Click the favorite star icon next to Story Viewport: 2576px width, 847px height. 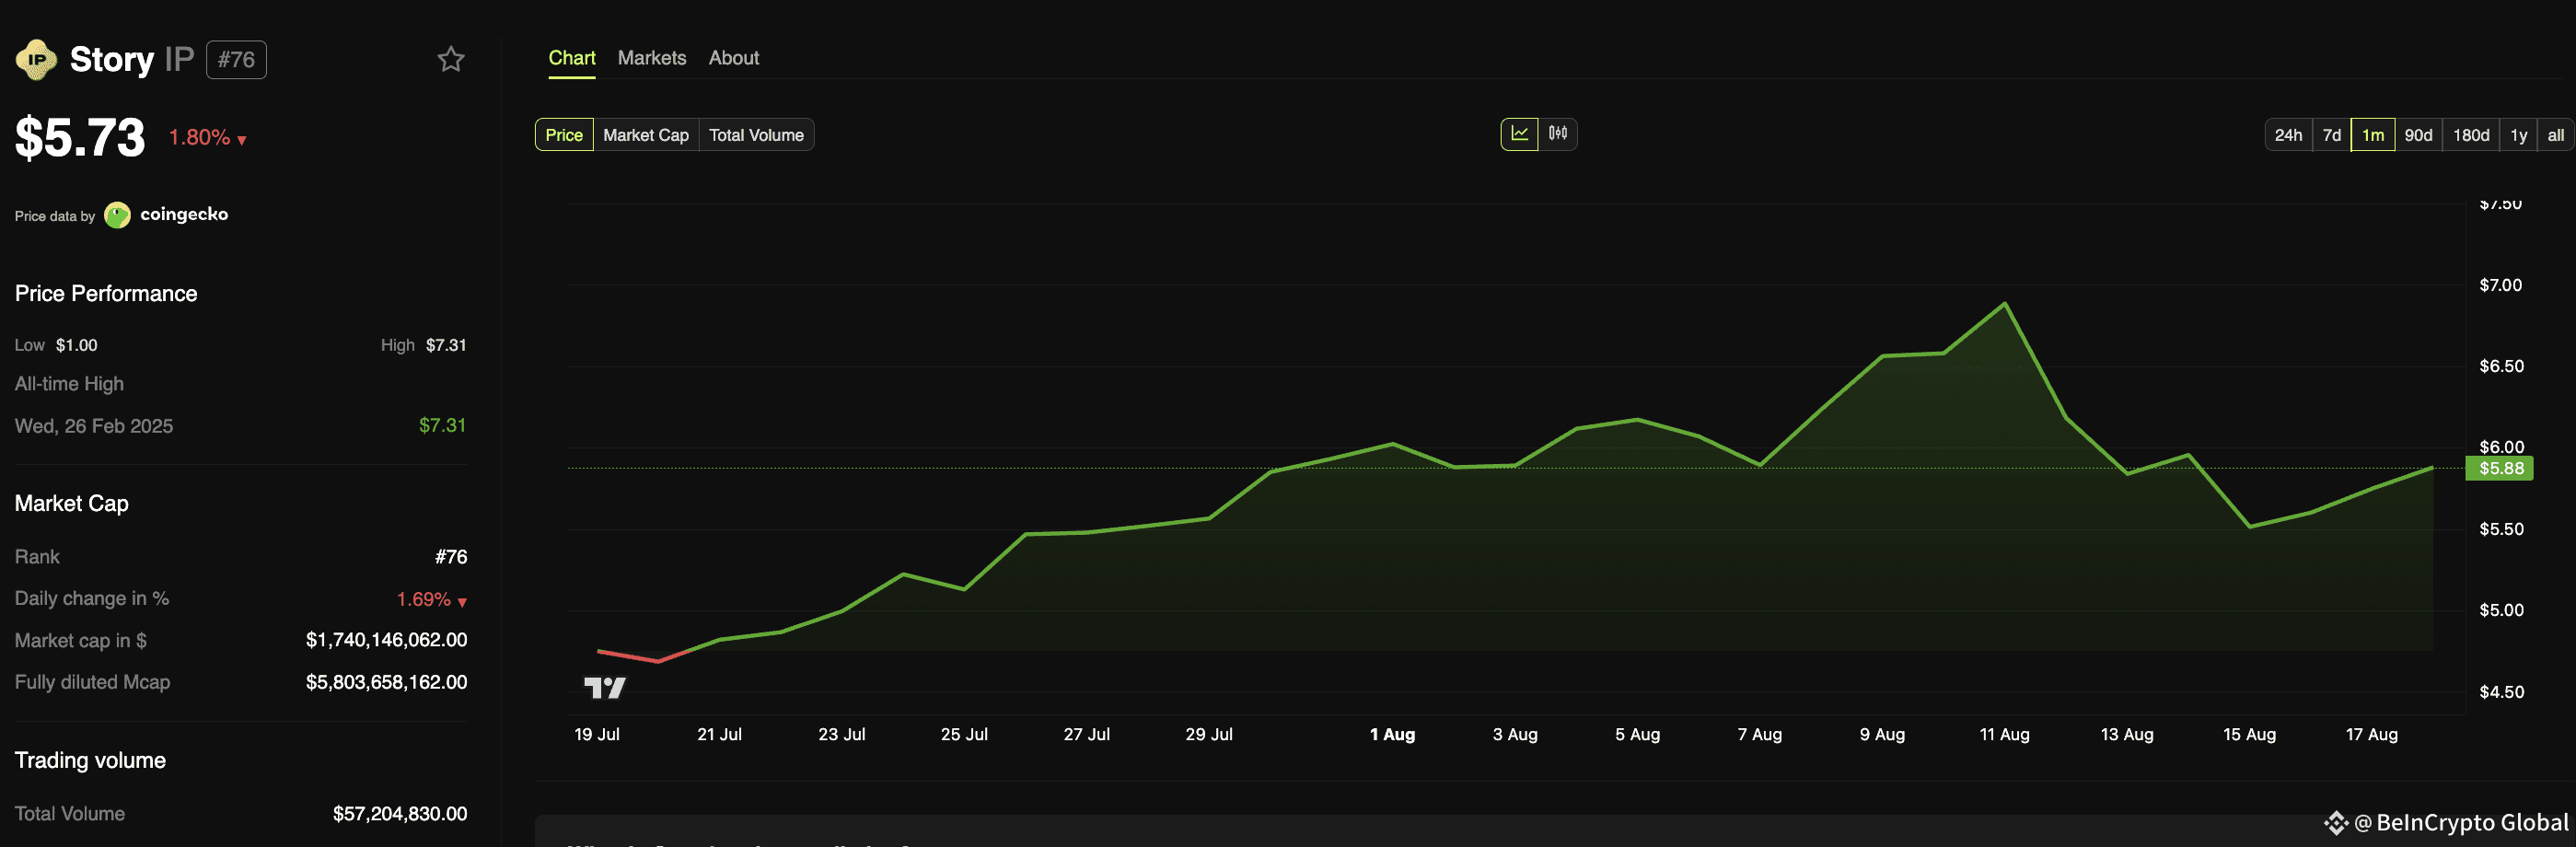tap(451, 59)
